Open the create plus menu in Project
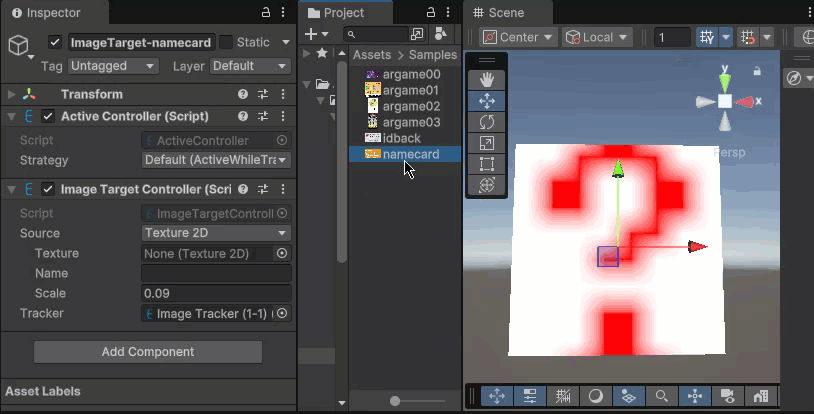 click(x=316, y=34)
